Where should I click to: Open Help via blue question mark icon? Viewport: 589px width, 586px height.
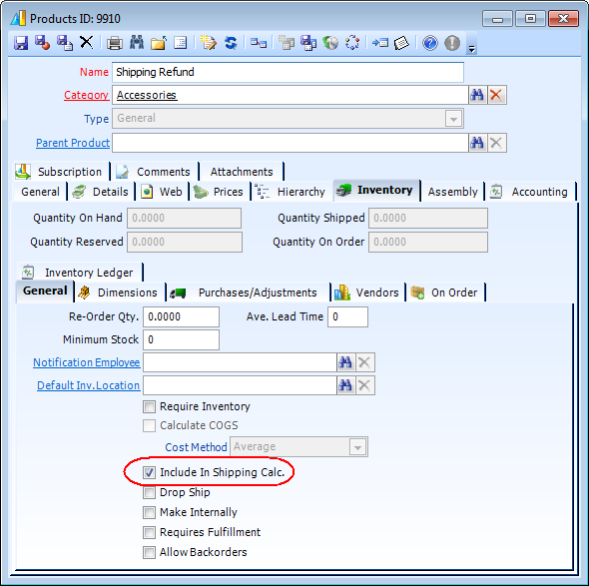tap(430, 43)
